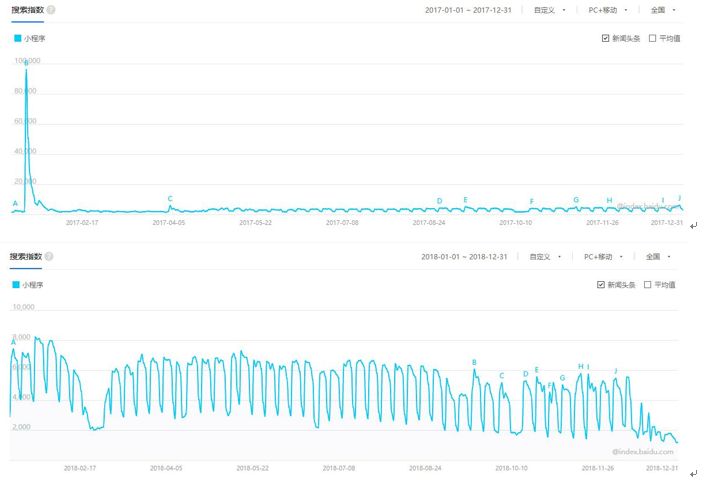Screen dimensions: 705x484
Task: Uncheck 新闻头条 checkbox in the 2017 chart
Action: tap(606, 38)
